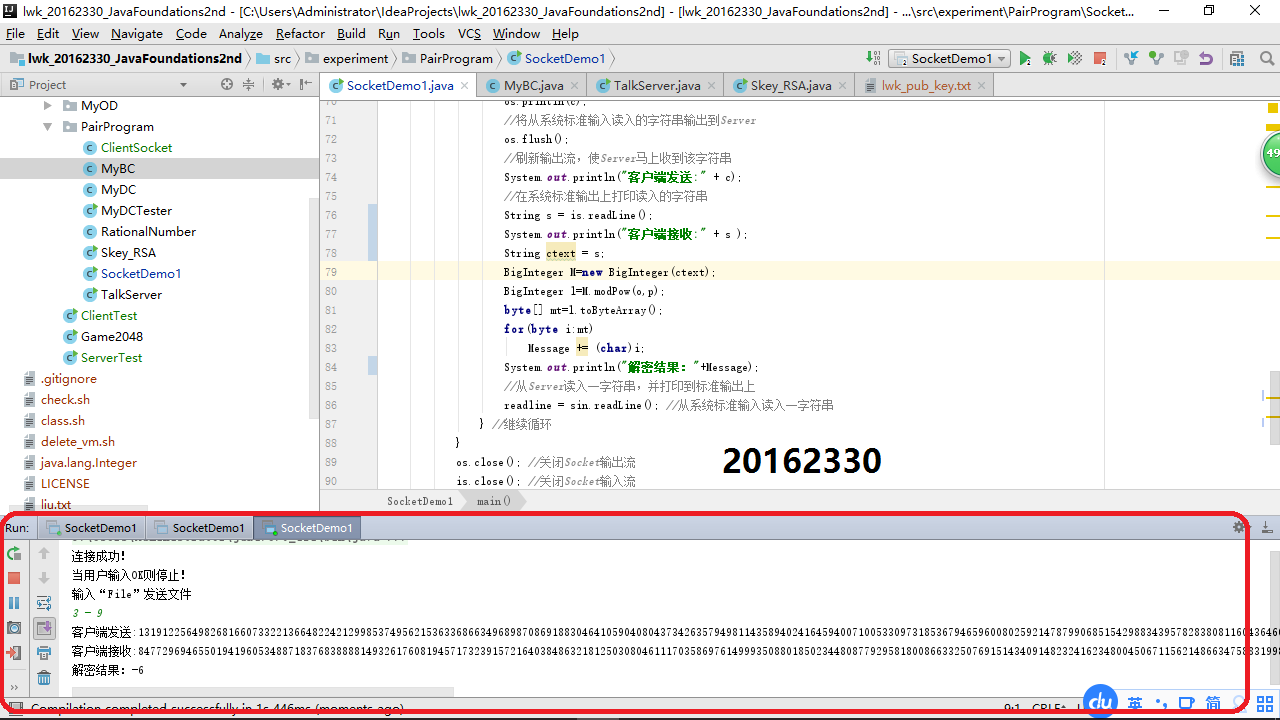Toggle soft-wrap in the Run console
This screenshot has width=1280, height=720.
(x=44, y=603)
